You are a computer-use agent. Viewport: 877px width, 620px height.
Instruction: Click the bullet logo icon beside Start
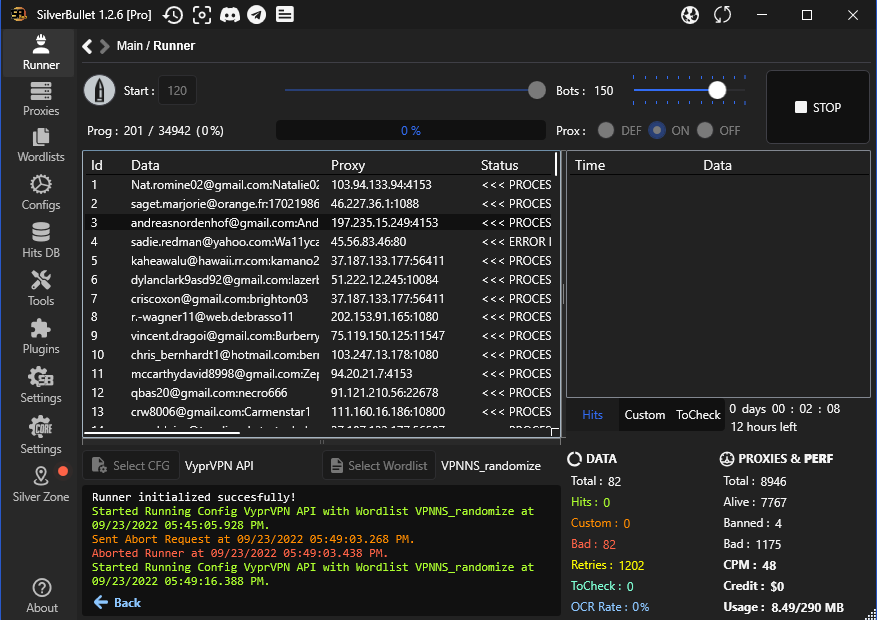(100, 90)
